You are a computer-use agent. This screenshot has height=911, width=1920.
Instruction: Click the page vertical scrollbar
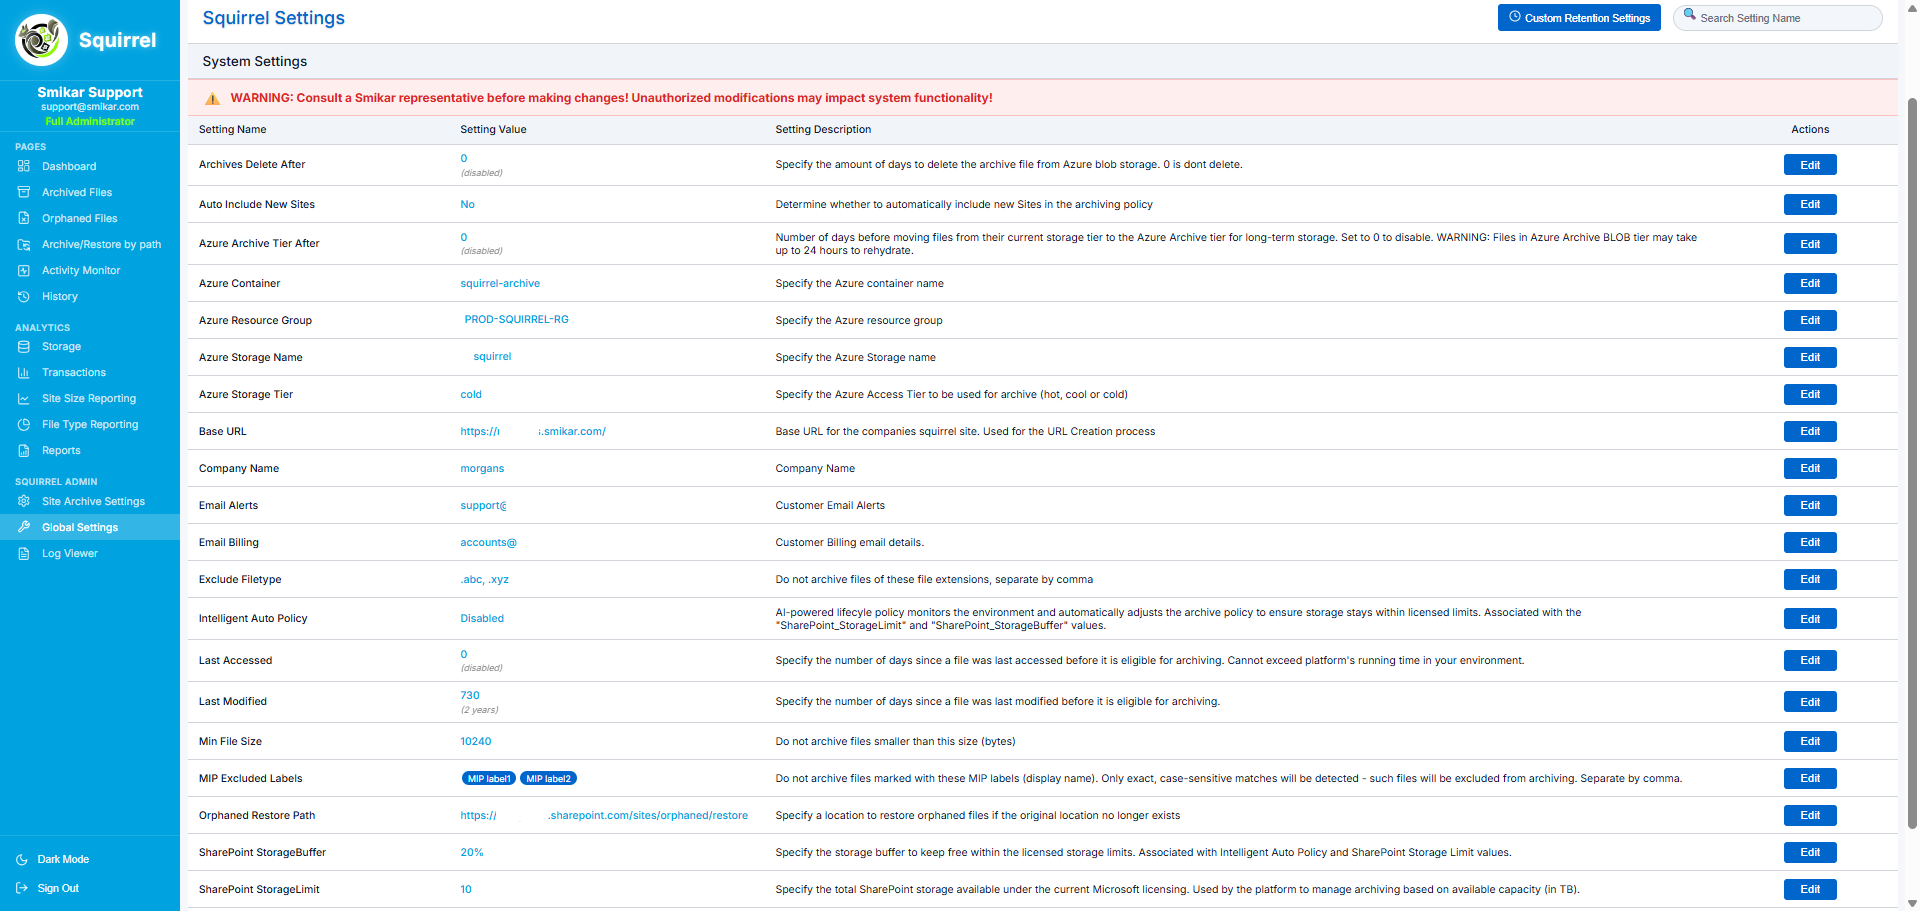pos(1912,460)
